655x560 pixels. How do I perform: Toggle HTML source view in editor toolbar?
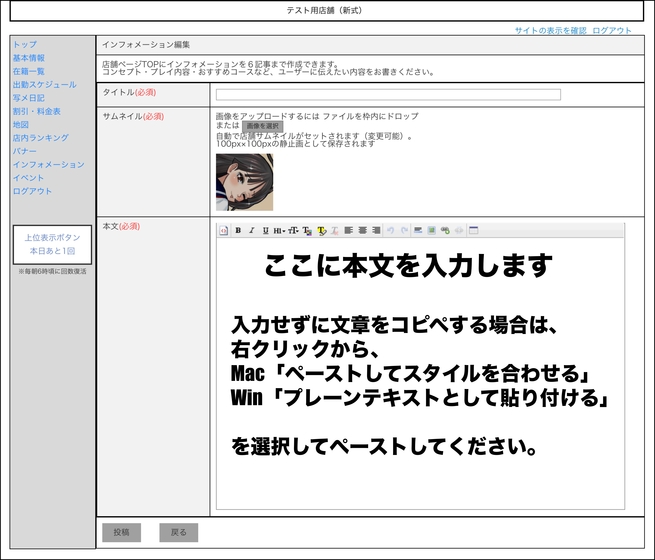click(223, 230)
